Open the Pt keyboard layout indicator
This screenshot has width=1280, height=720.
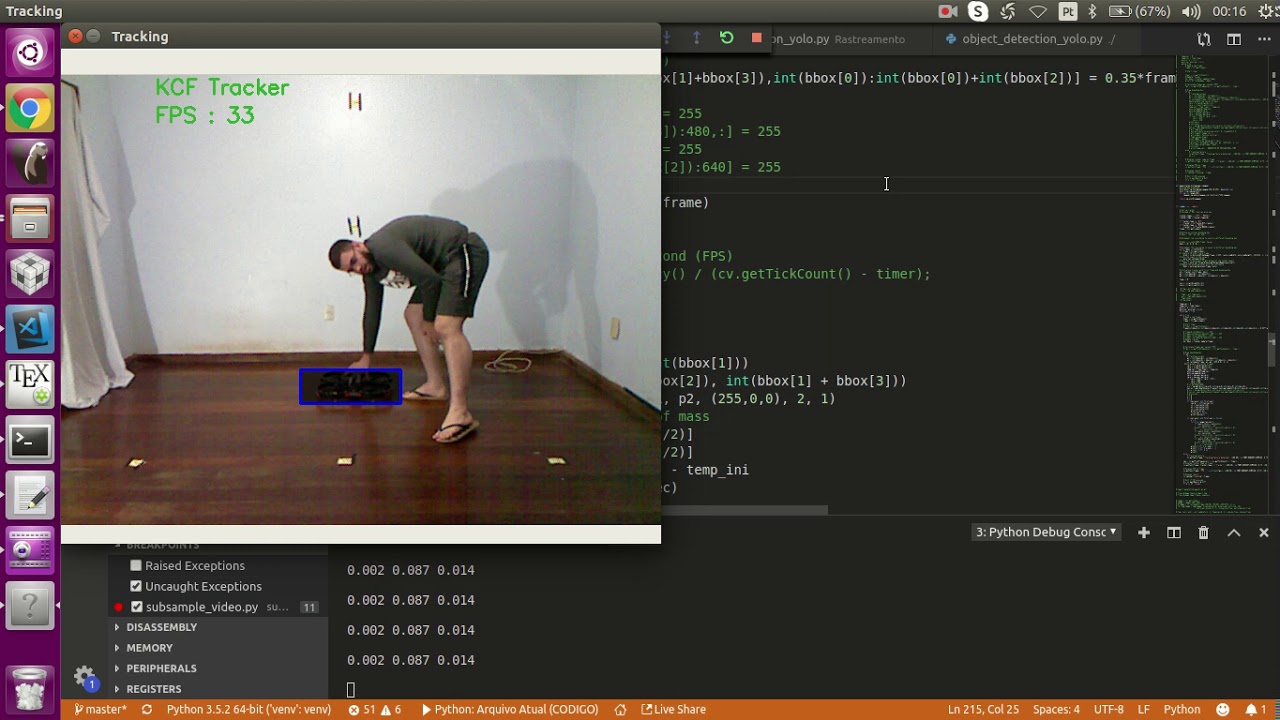[1068, 12]
